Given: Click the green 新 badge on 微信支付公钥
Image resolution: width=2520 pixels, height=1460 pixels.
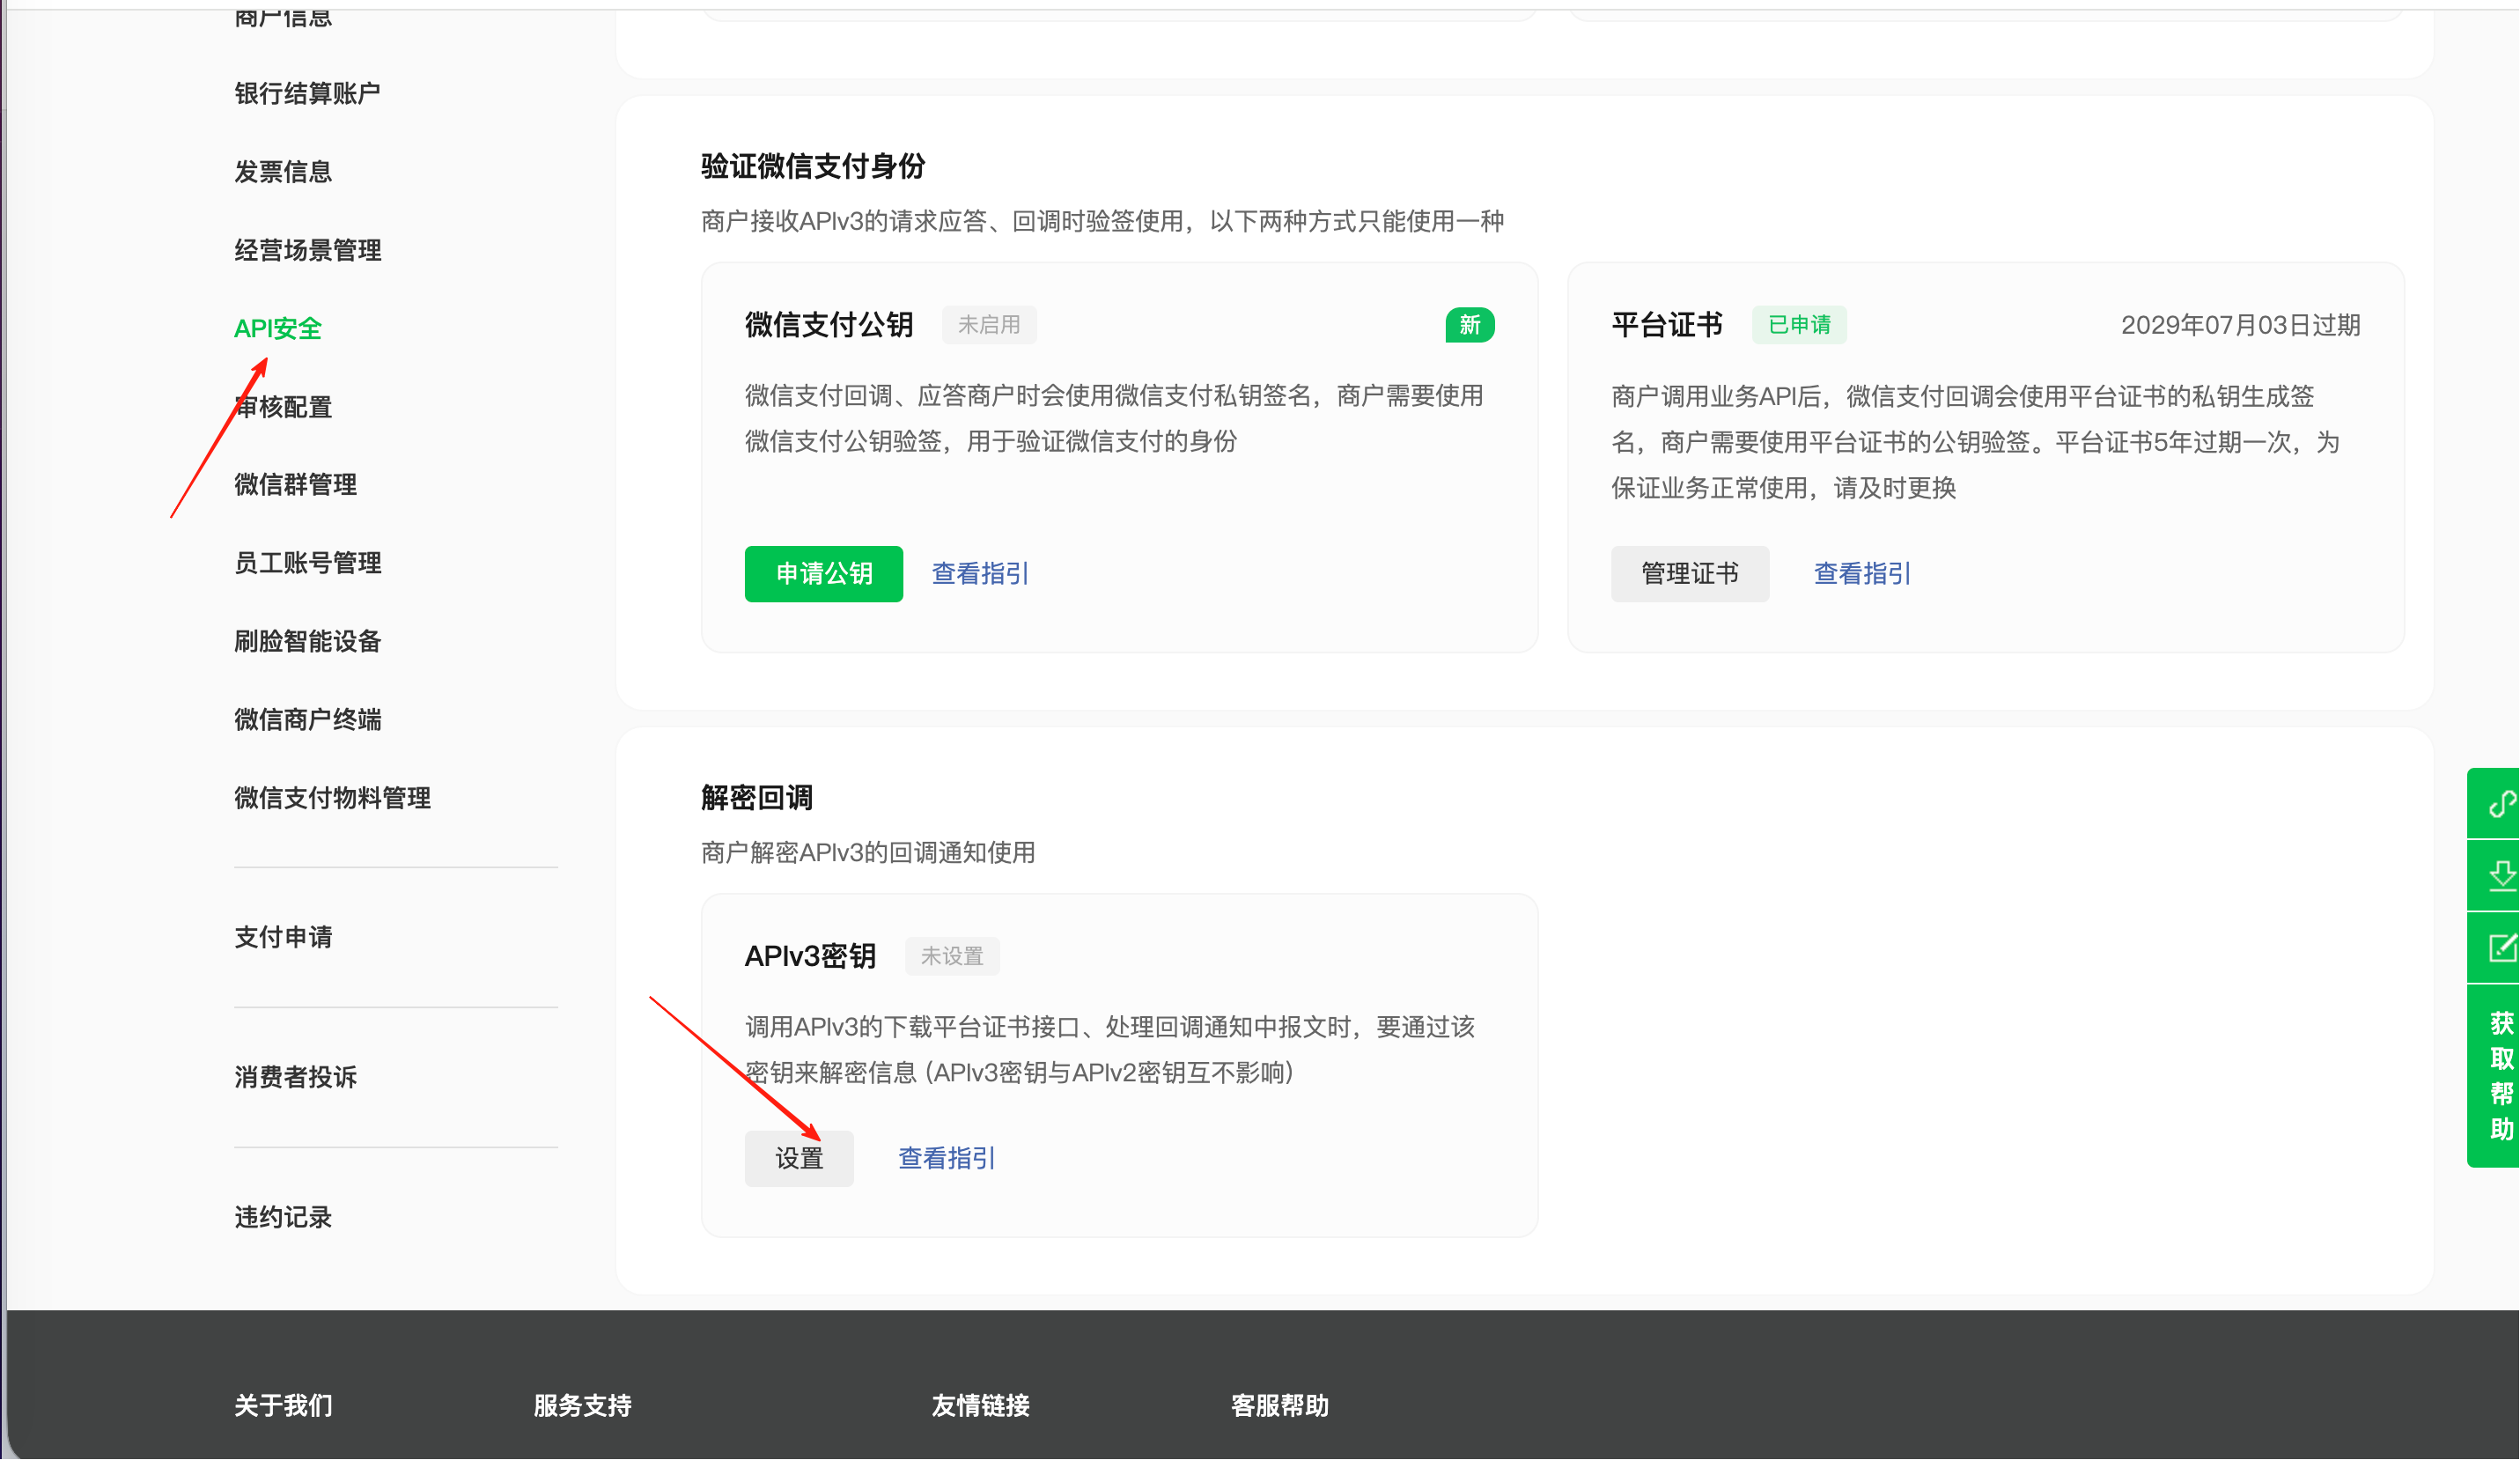Looking at the screenshot, I should point(1470,325).
